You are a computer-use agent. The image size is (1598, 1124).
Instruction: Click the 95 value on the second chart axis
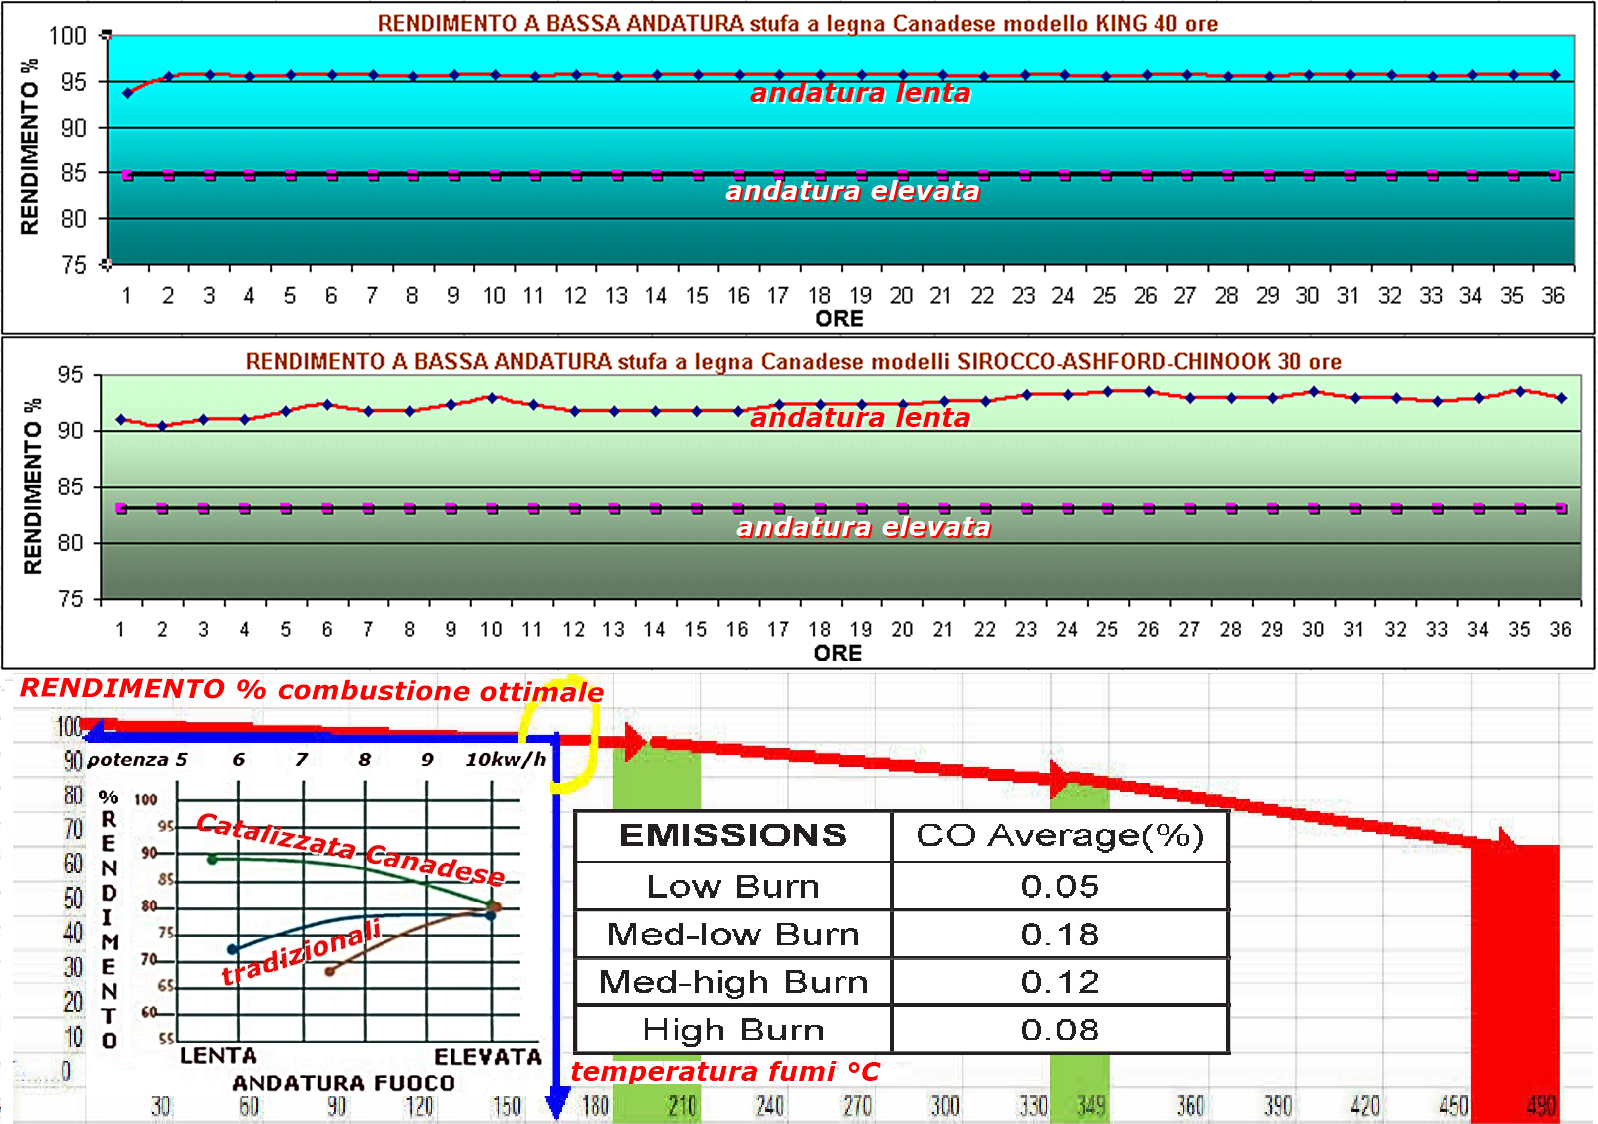tap(71, 375)
